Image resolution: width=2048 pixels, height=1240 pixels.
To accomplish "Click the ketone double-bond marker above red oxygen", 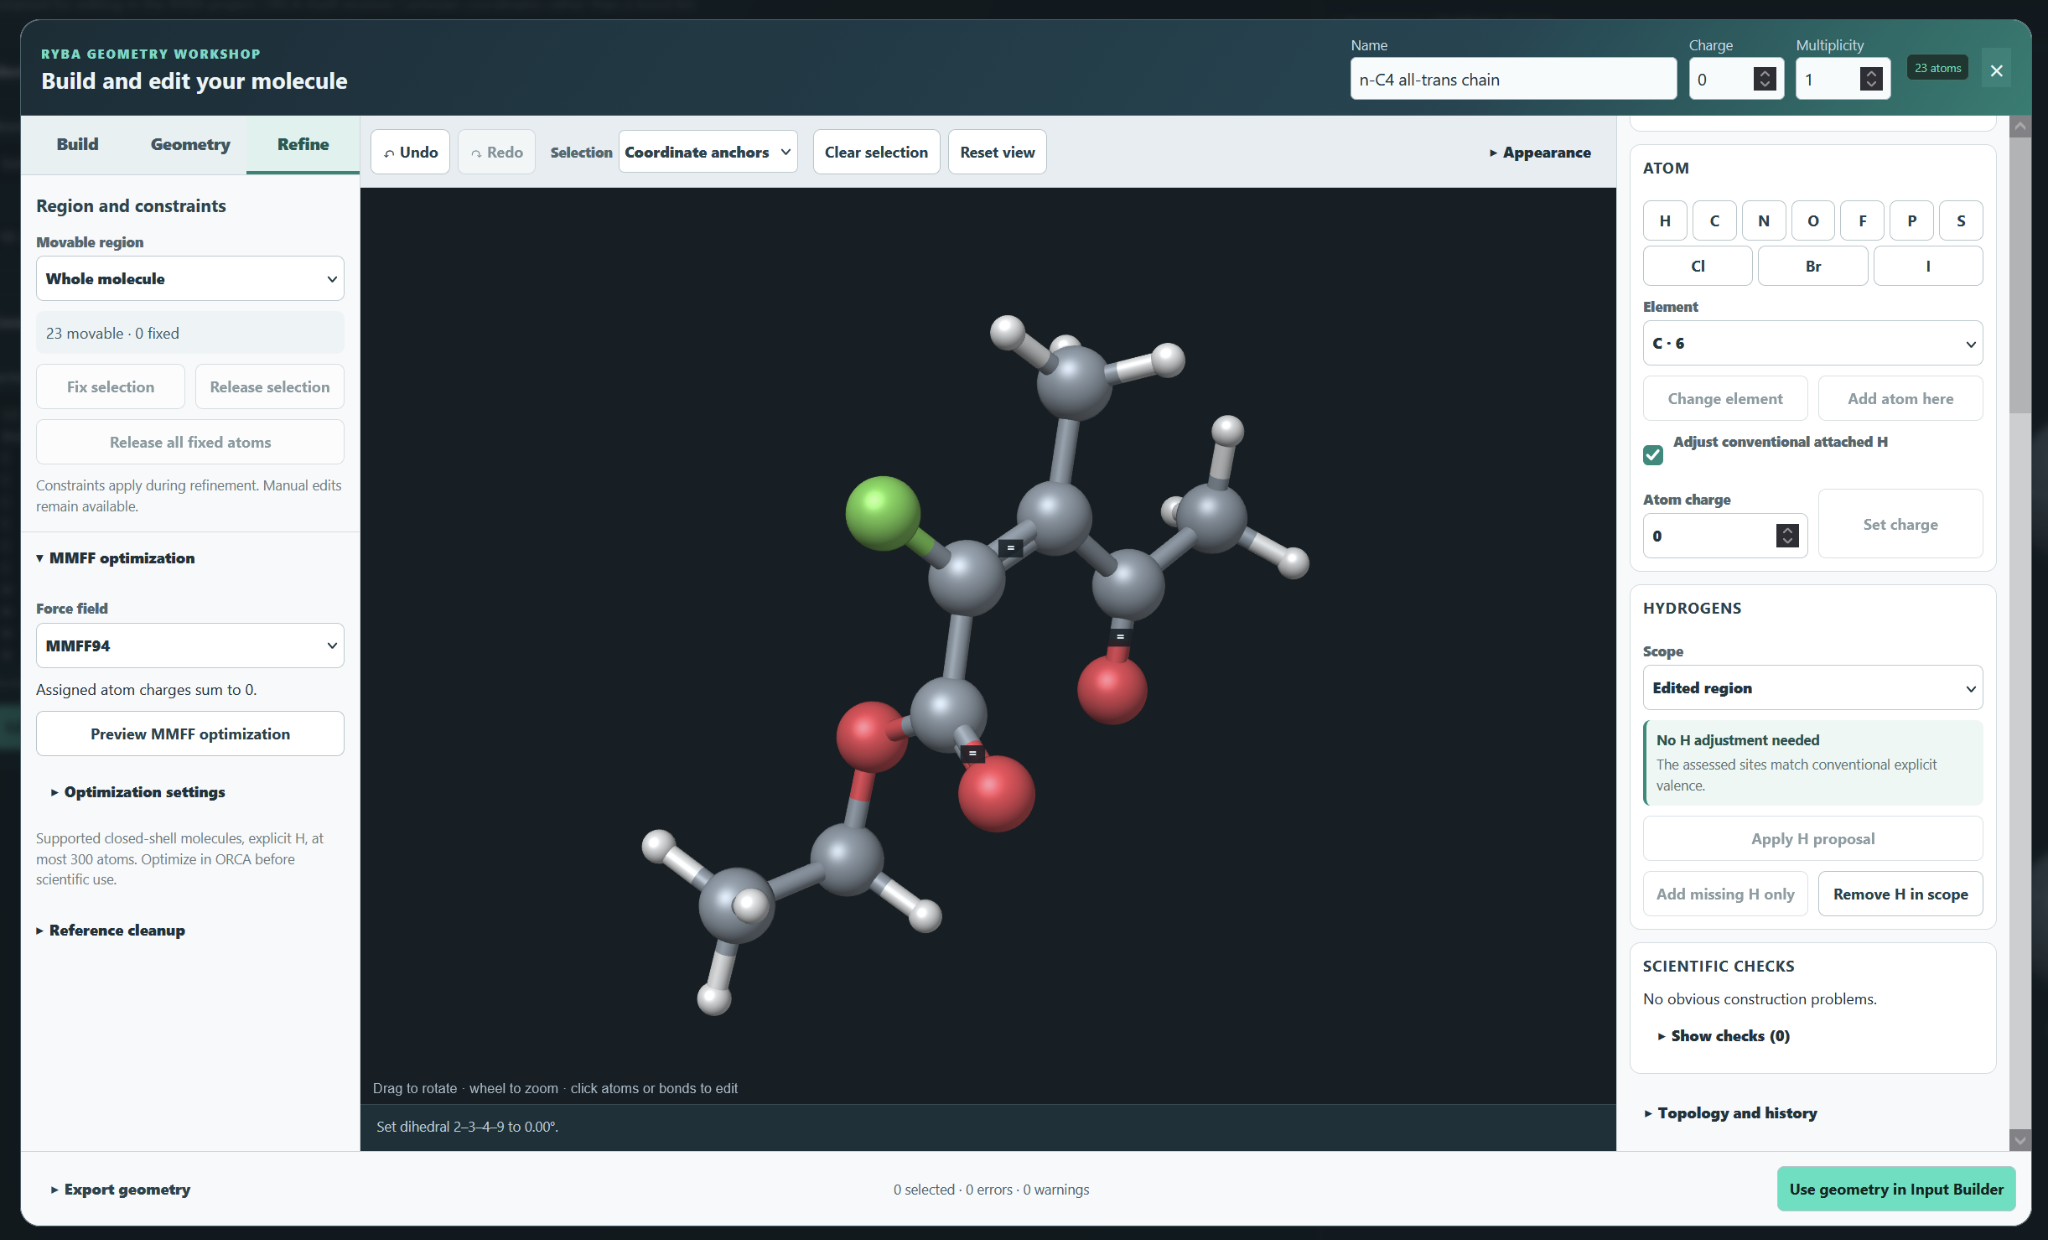I will [1120, 636].
